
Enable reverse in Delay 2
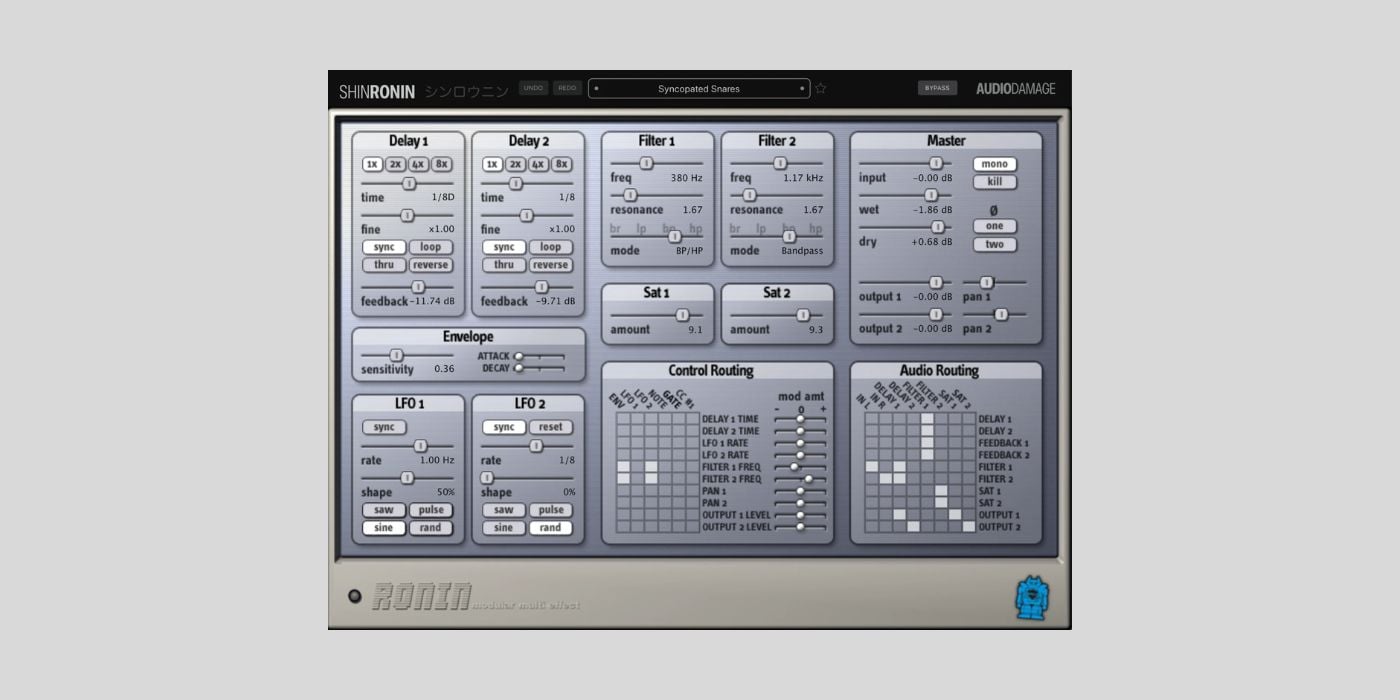click(551, 265)
